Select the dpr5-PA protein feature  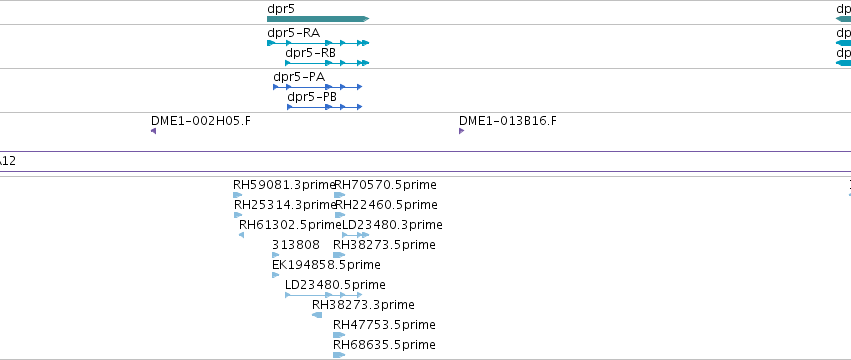pos(317,87)
